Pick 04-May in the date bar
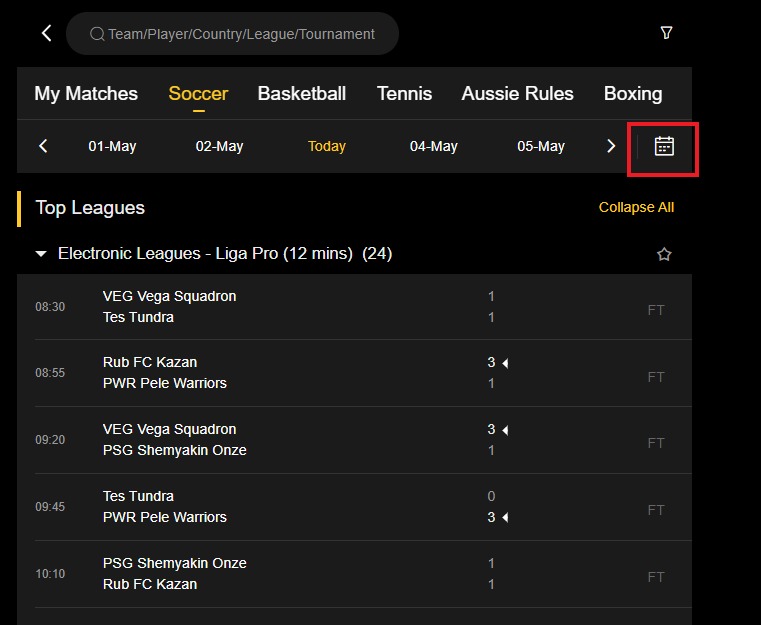This screenshot has width=761, height=625. tap(434, 147)
